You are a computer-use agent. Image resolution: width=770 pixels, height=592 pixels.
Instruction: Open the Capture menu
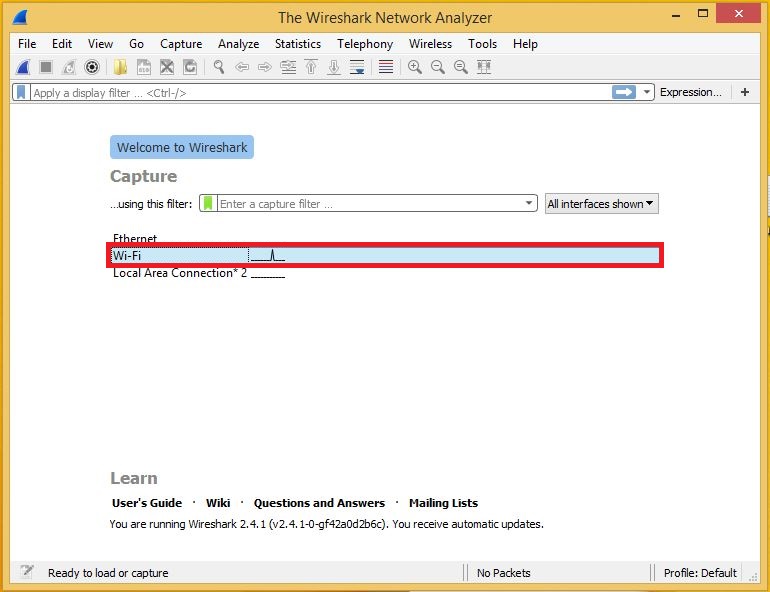click(x=181, y=44)
